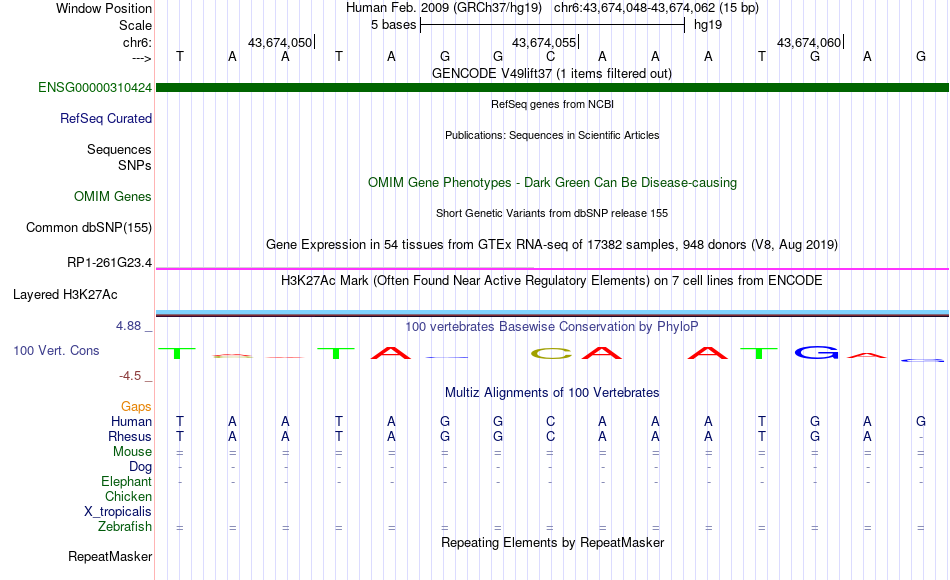Screen dimensions: 950x580
Task: Open 100 vertebrates Basewise Conservation PhyloP title
Action: point(552,327)
